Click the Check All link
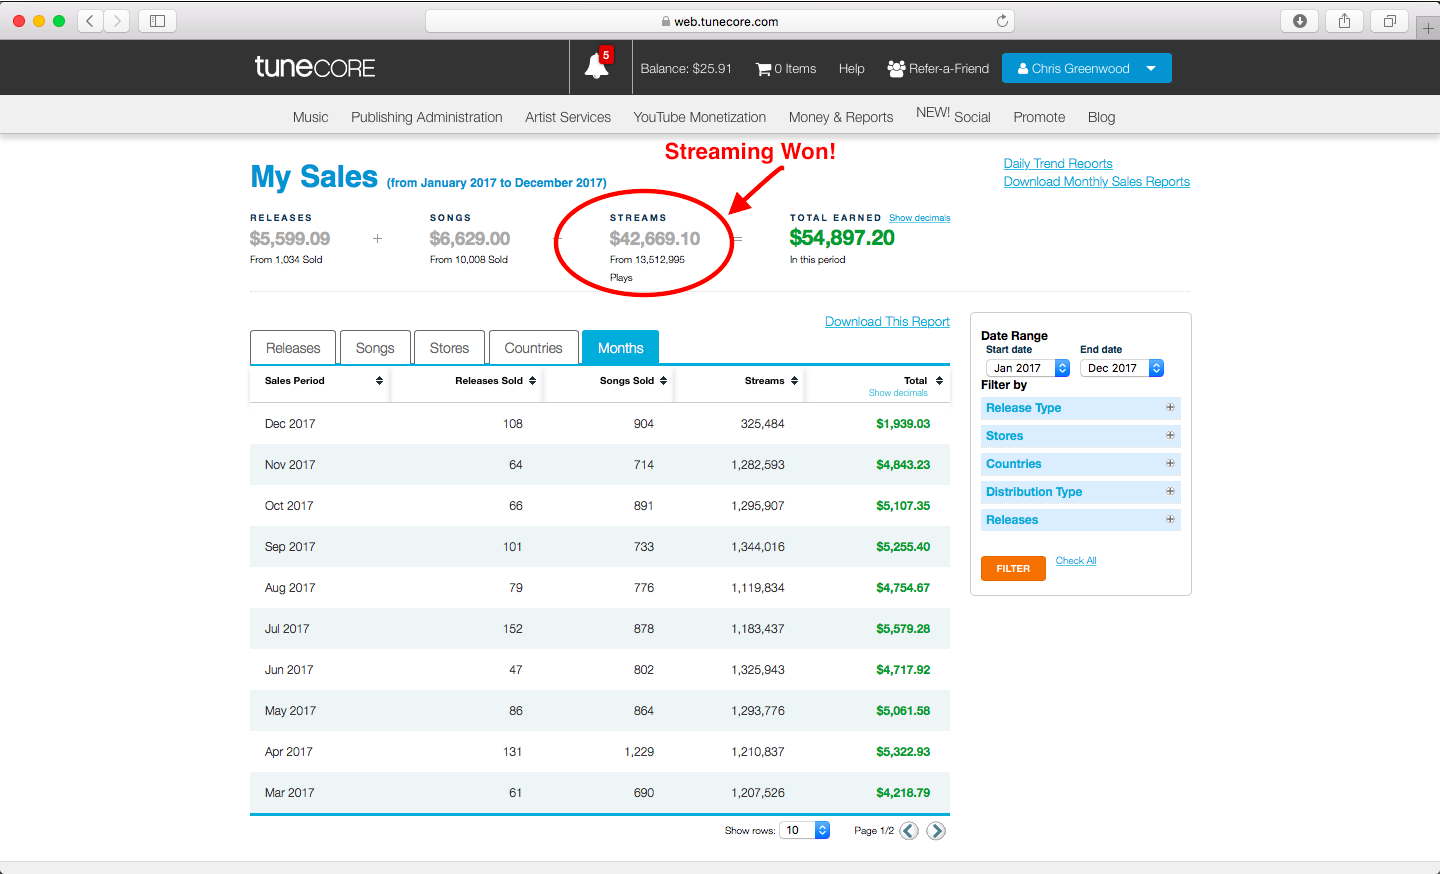 pos(1076,561)
